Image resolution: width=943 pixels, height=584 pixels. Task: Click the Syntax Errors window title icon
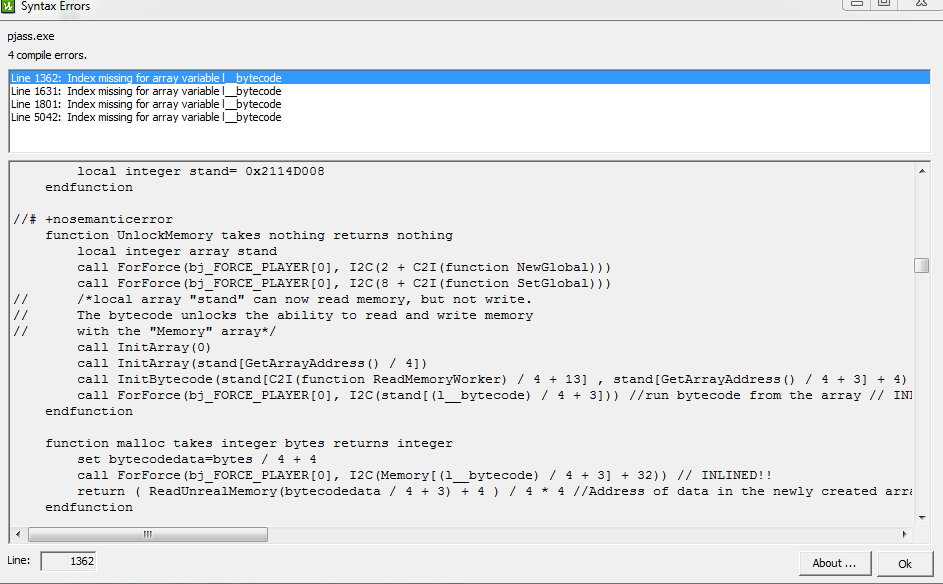(9, 7)
